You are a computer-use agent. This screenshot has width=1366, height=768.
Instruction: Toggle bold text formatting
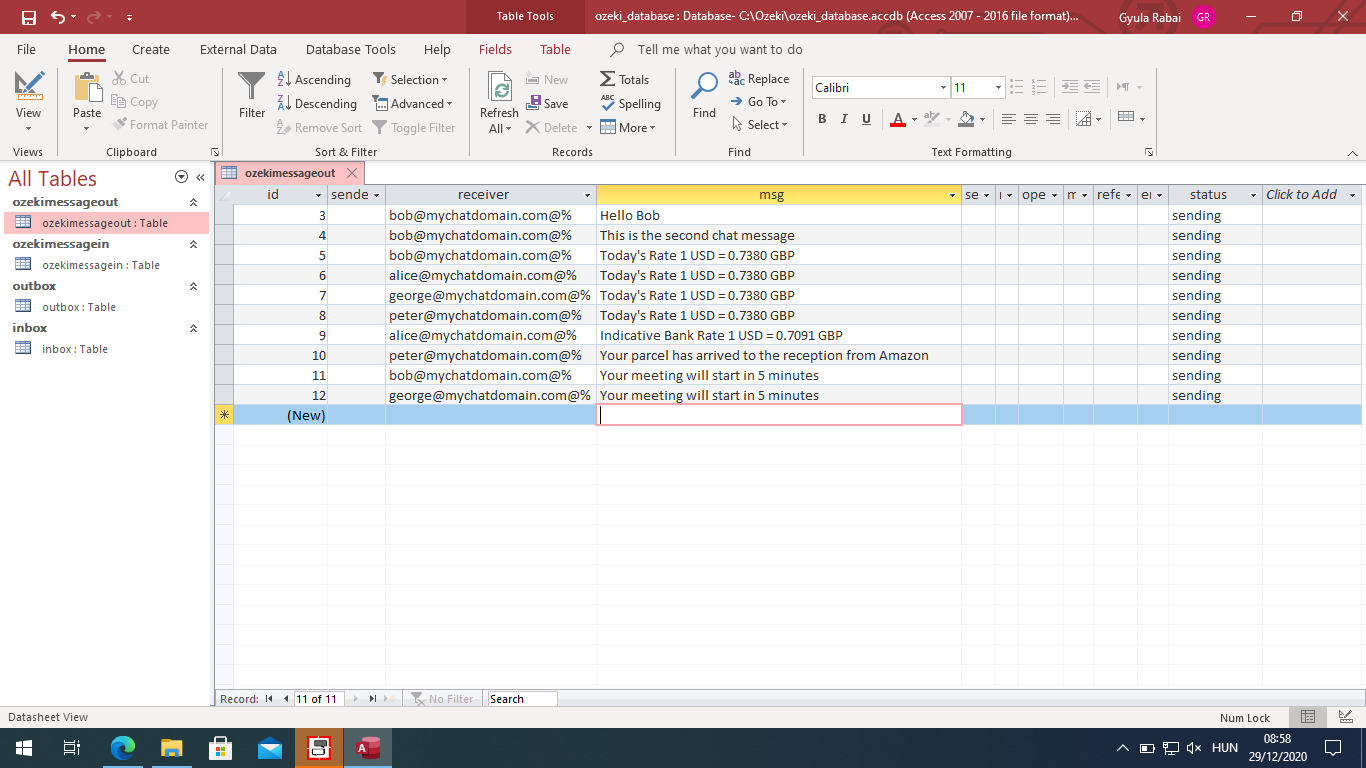822,118
